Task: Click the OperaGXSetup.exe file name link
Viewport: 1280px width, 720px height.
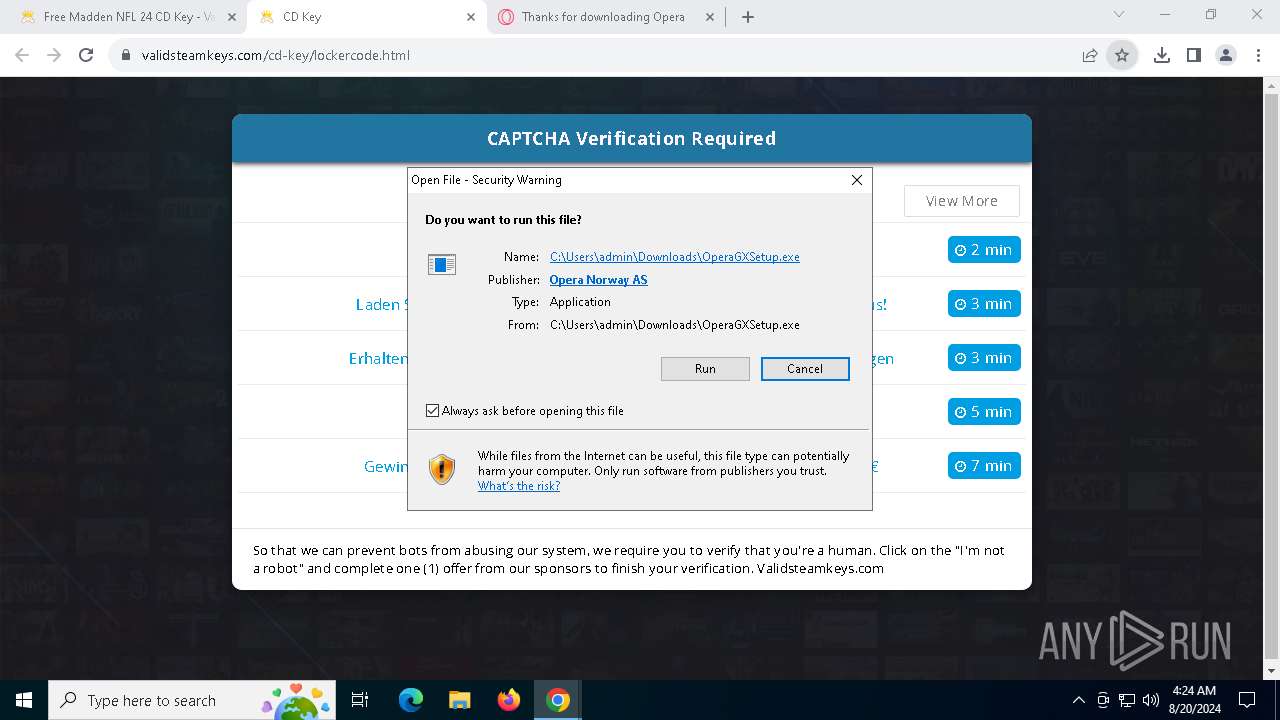Action: click(675, 257)
